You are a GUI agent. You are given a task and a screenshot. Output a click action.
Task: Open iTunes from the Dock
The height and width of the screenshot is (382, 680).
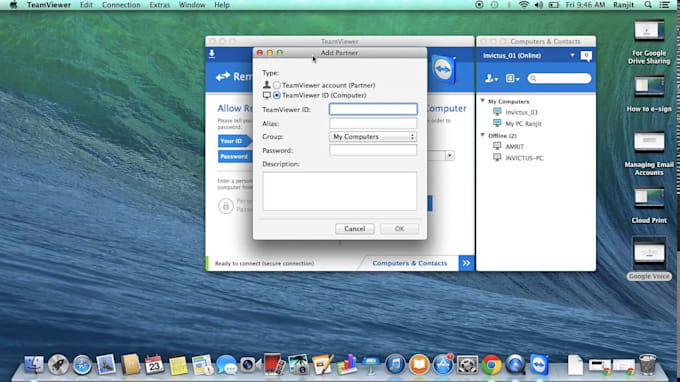coord(395,365)
